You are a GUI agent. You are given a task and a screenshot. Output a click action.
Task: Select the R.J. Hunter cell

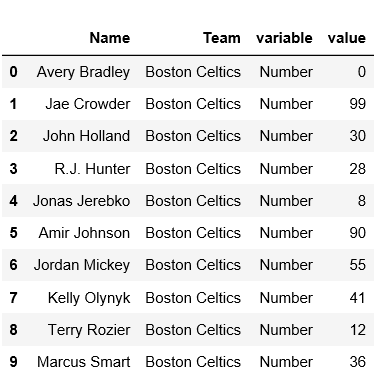(92, 169)
